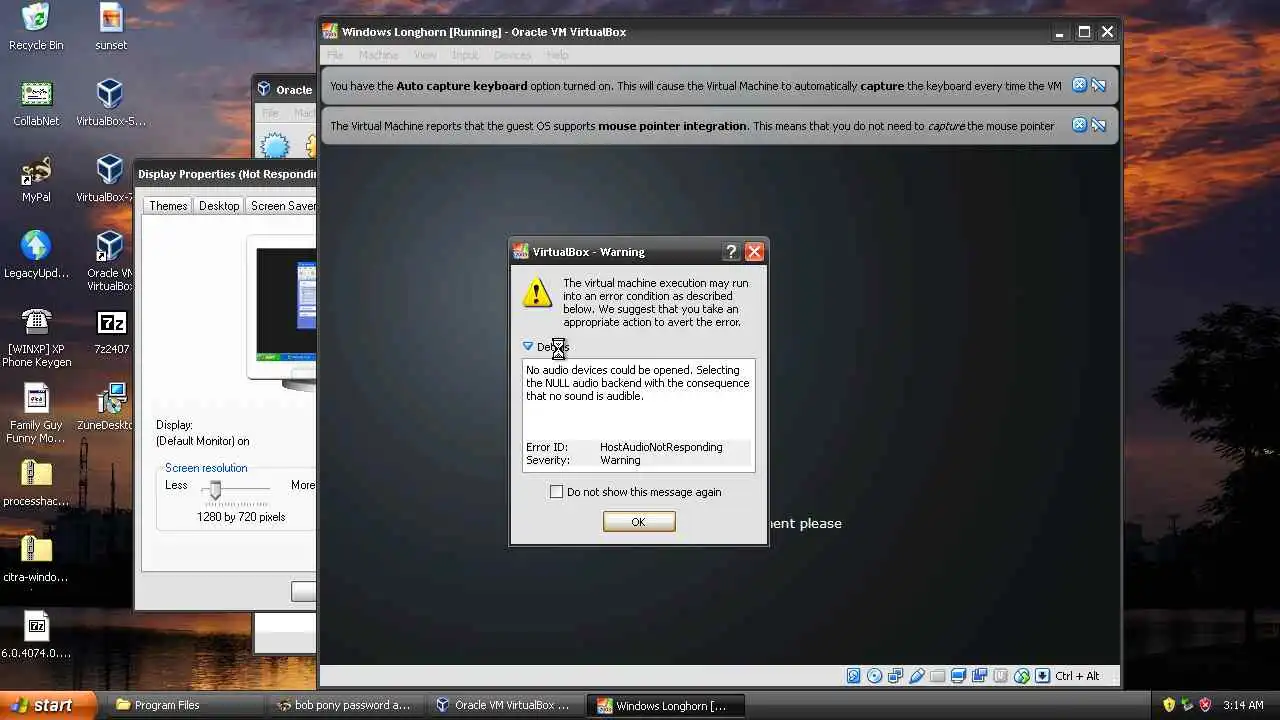
Task: Switch to the Screen Saver tab in Display Properties
Action: point(281,205)
